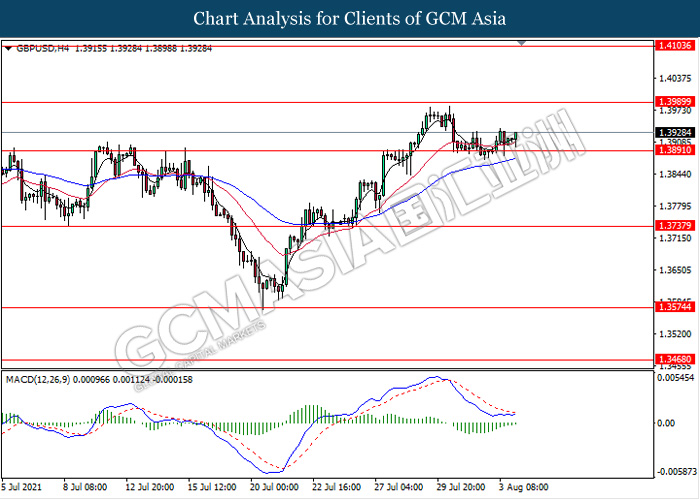Click the 27 Jul 04:00 time label
The height and width of the screenshot is (500, 700).
point(398,487)
